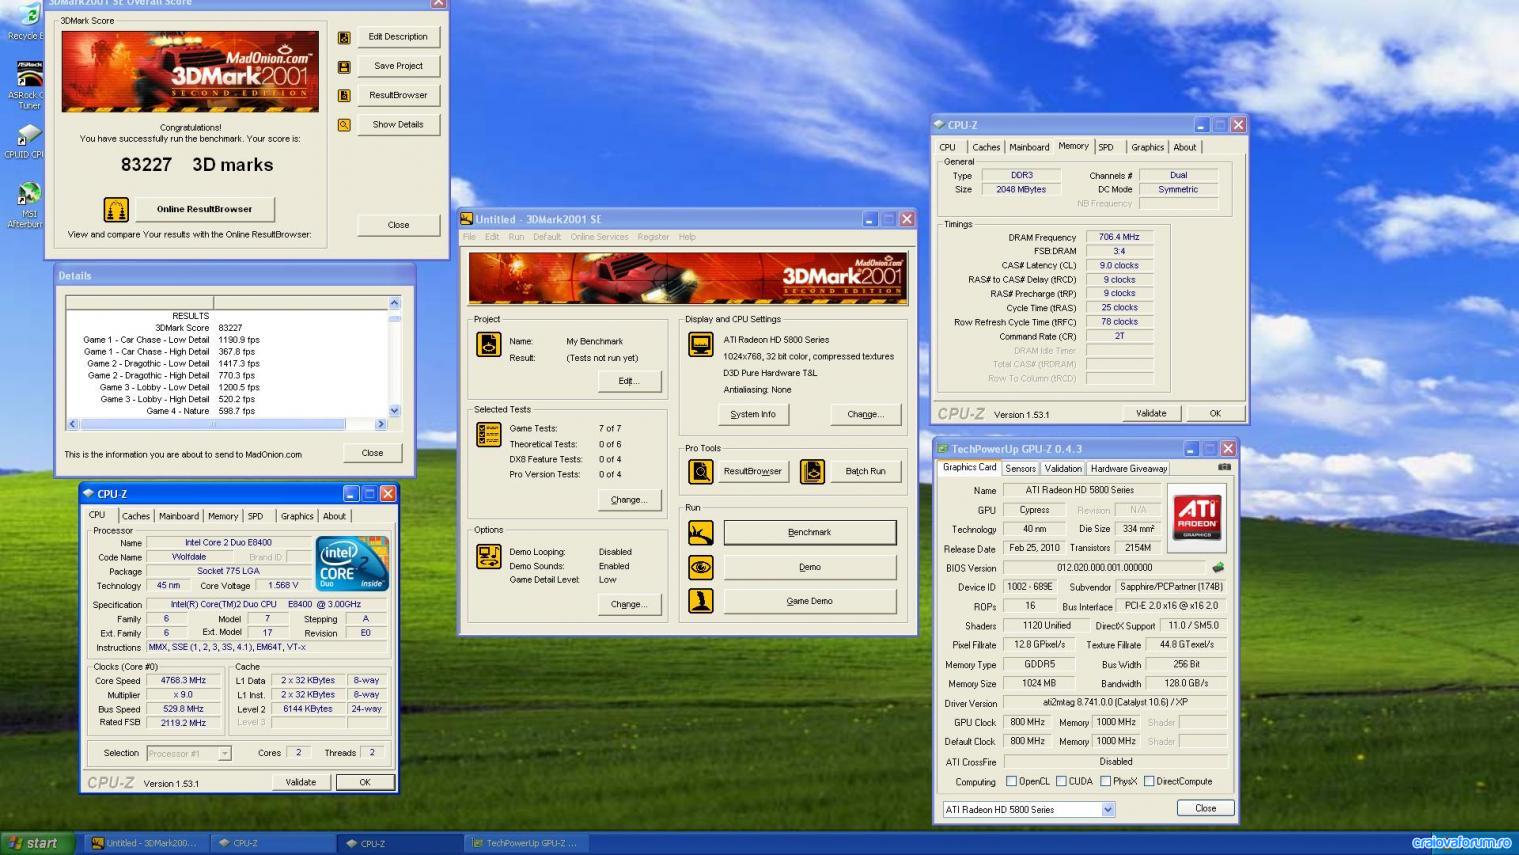Click Validate in the Memory CPU-Z window
This screenshot has width=1519, height=855.
(1151, 413)
